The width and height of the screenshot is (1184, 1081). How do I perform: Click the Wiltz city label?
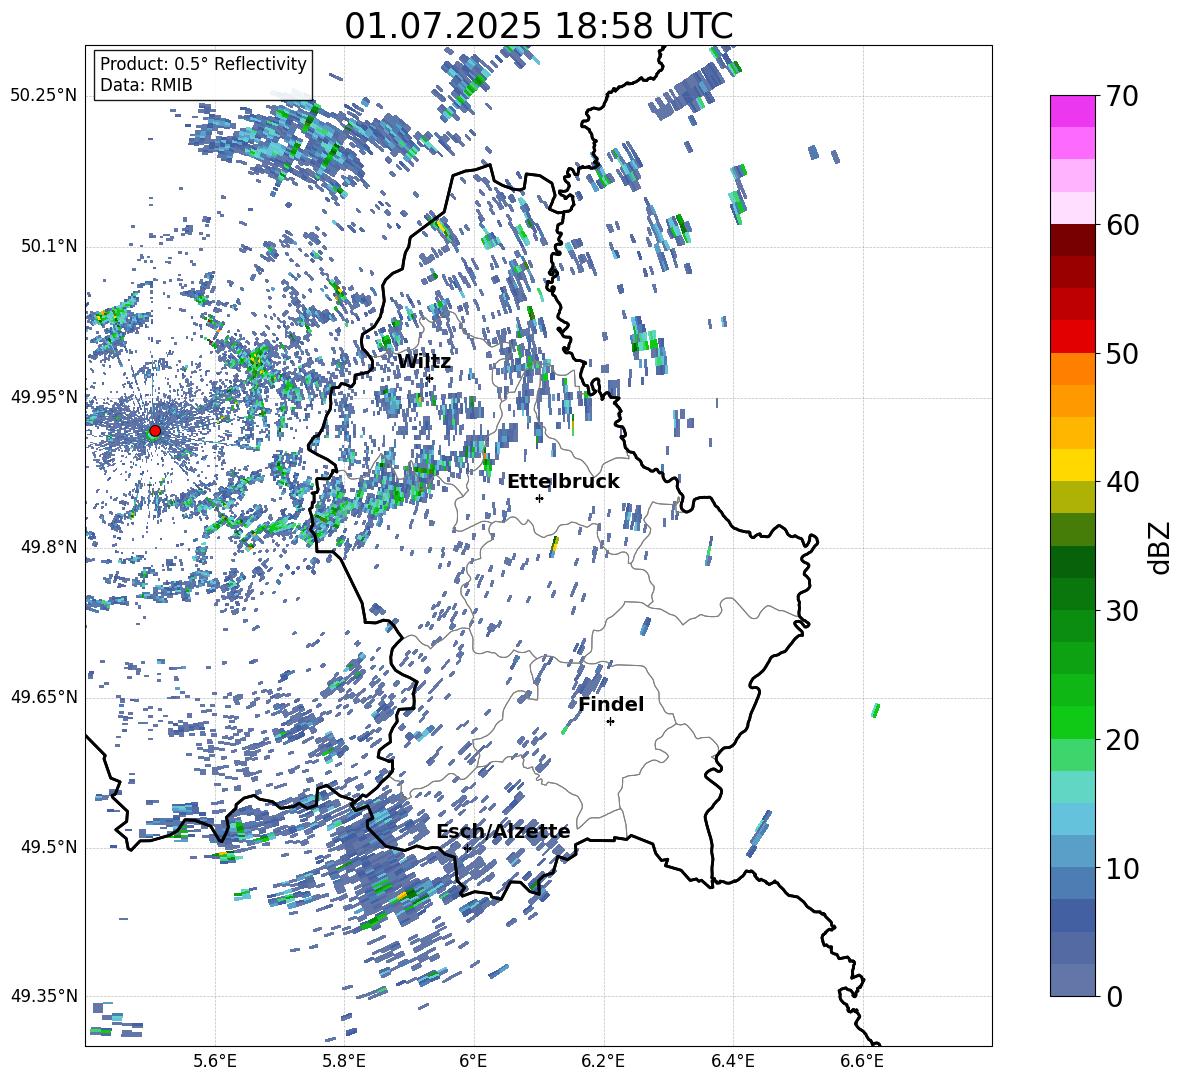click(424, 362)
